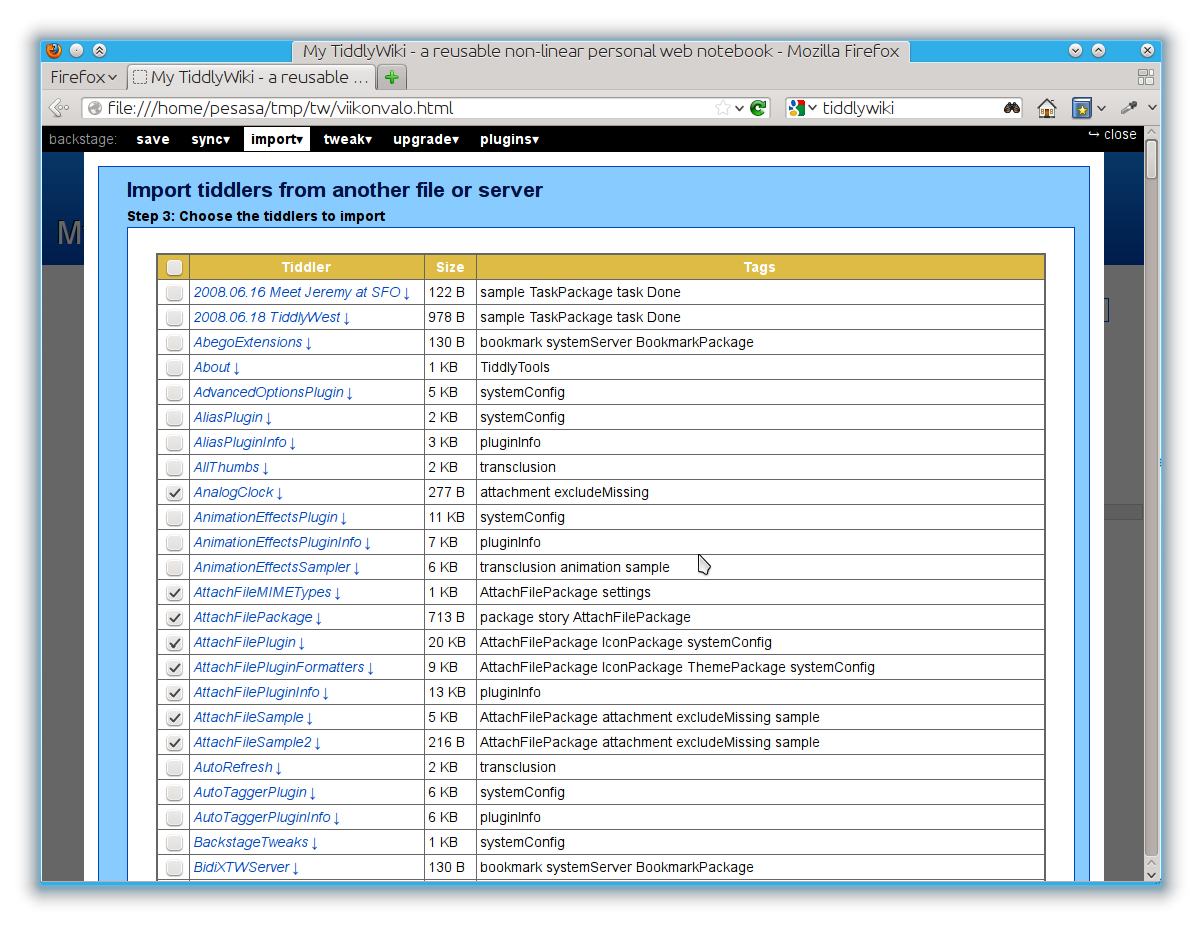Check the AutoTaggerPlugin checkbox

174,792
